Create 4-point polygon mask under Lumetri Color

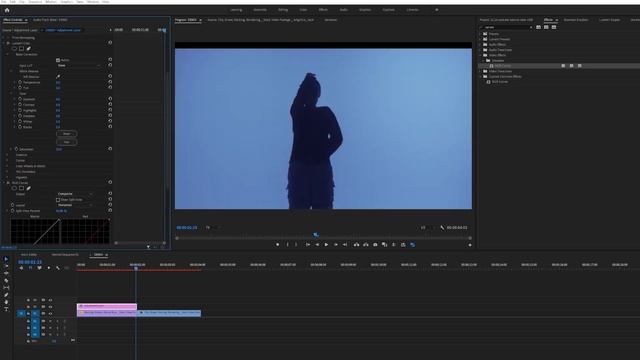click(21, 49)
